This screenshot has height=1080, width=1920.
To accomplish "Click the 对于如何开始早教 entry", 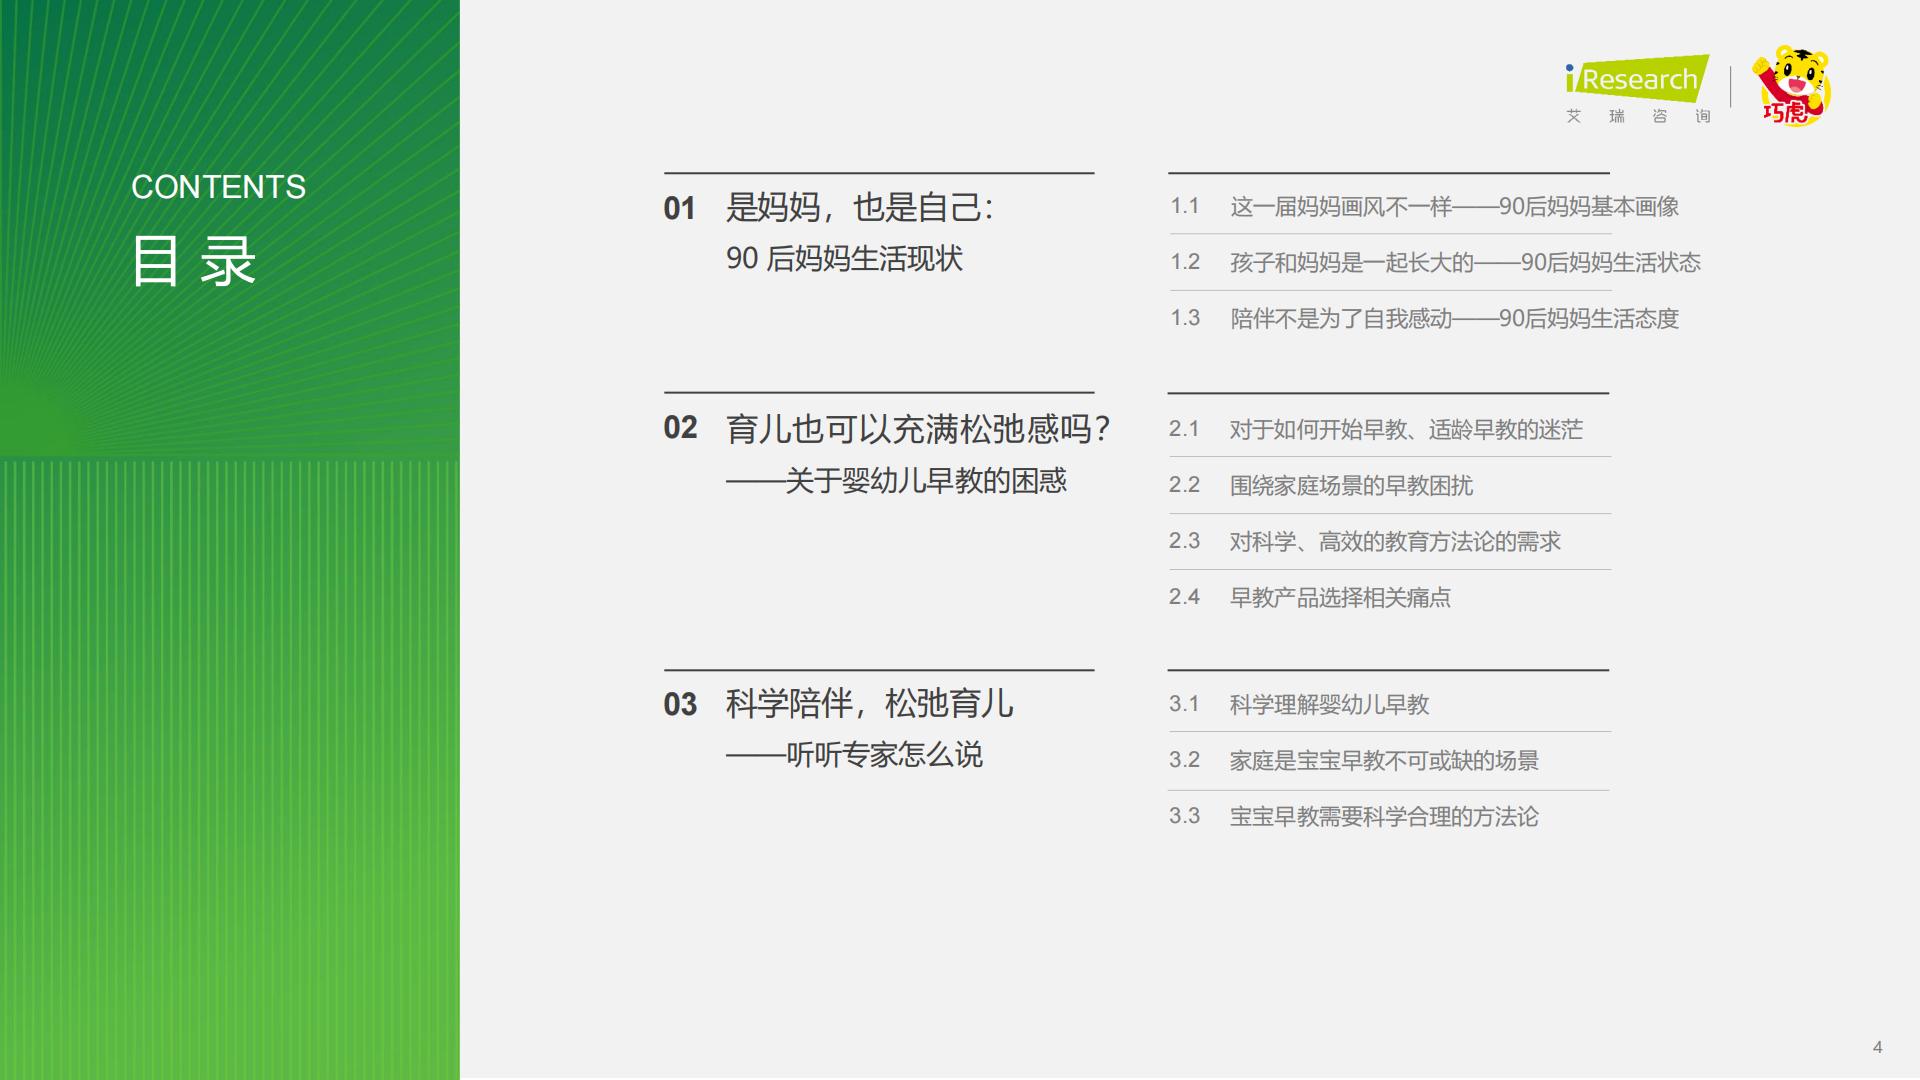I will point(1406,430).
